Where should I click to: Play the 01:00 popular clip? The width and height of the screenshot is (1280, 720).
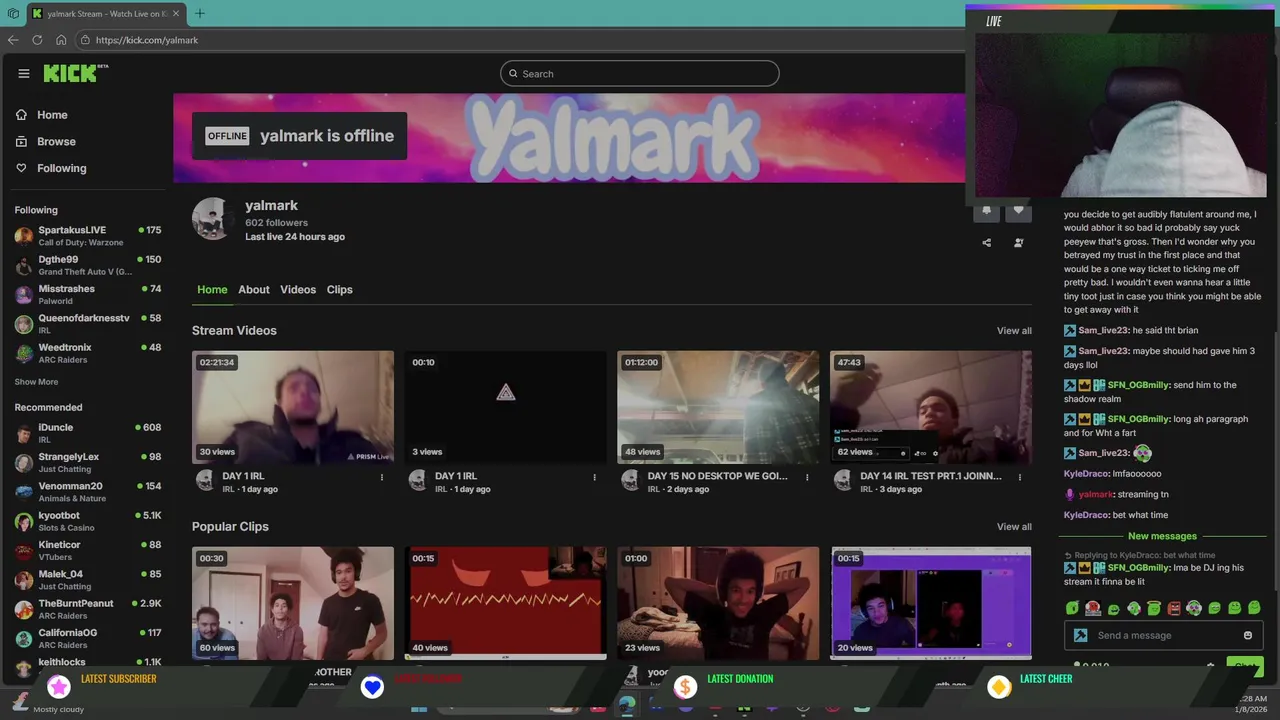point(718,603)
